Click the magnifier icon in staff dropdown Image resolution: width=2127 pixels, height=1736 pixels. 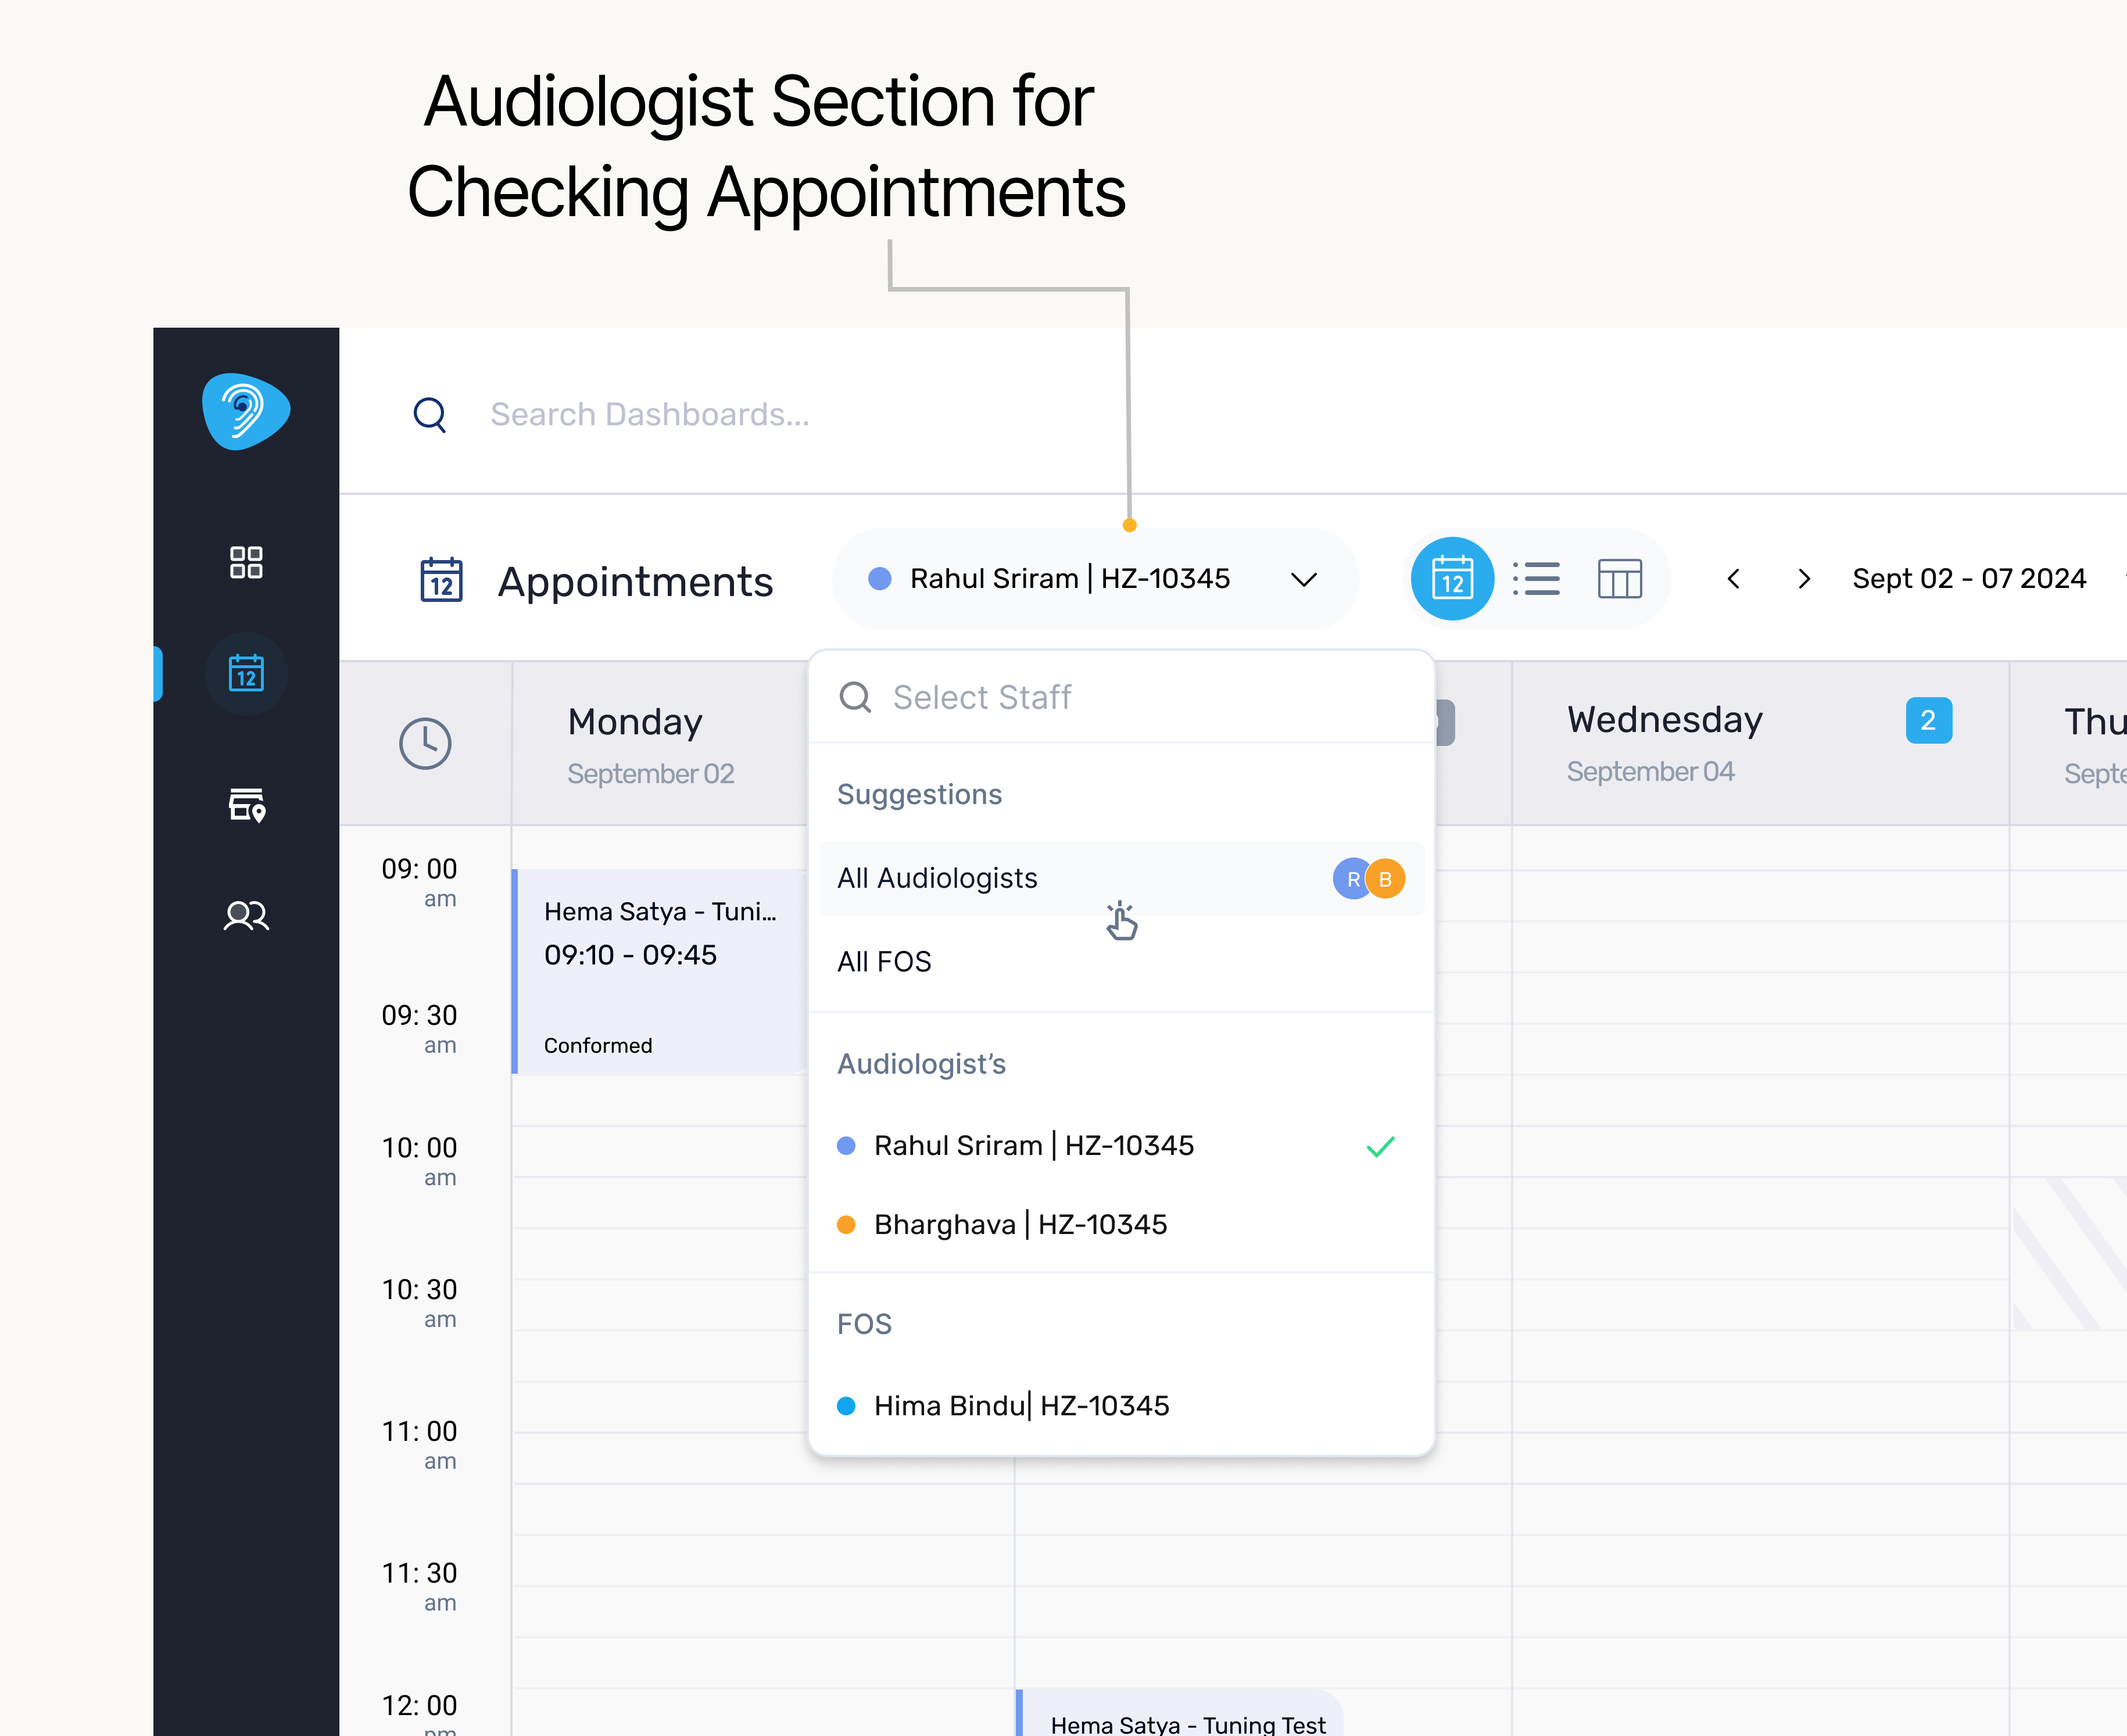click(855, 697)
